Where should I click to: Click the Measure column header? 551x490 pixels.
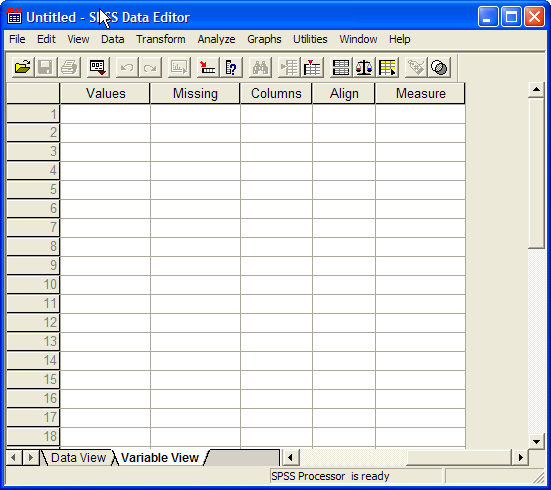[x=420, y=94]
